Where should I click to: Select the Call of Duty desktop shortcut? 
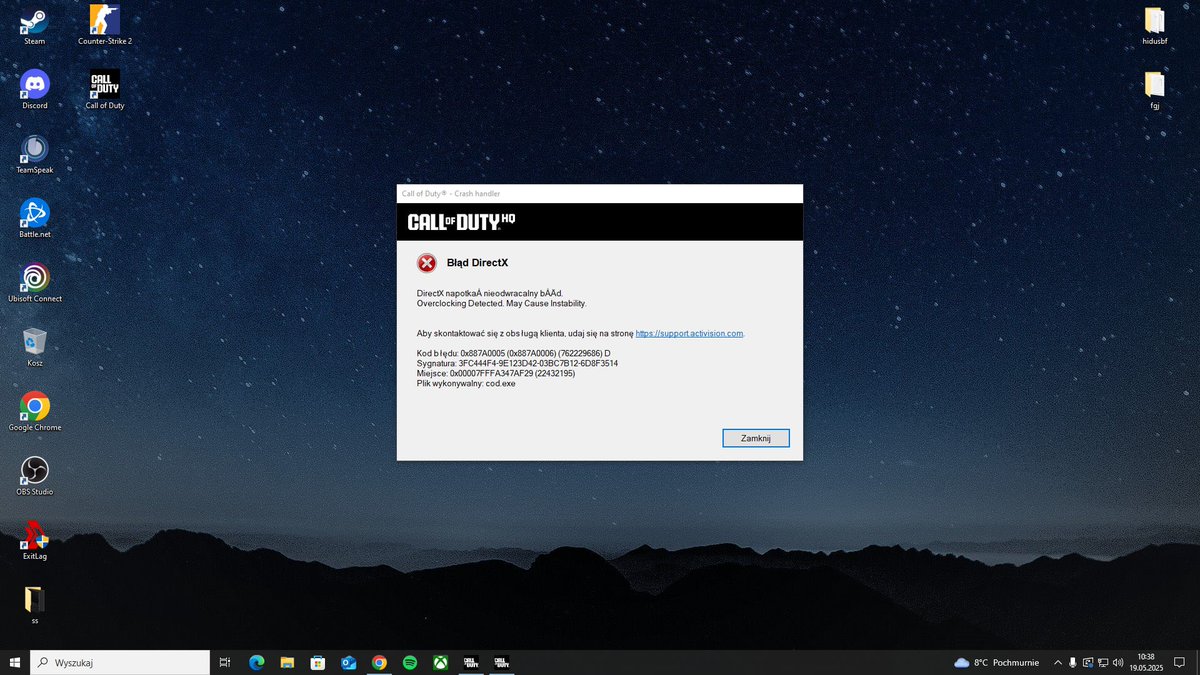click(105, 89)
